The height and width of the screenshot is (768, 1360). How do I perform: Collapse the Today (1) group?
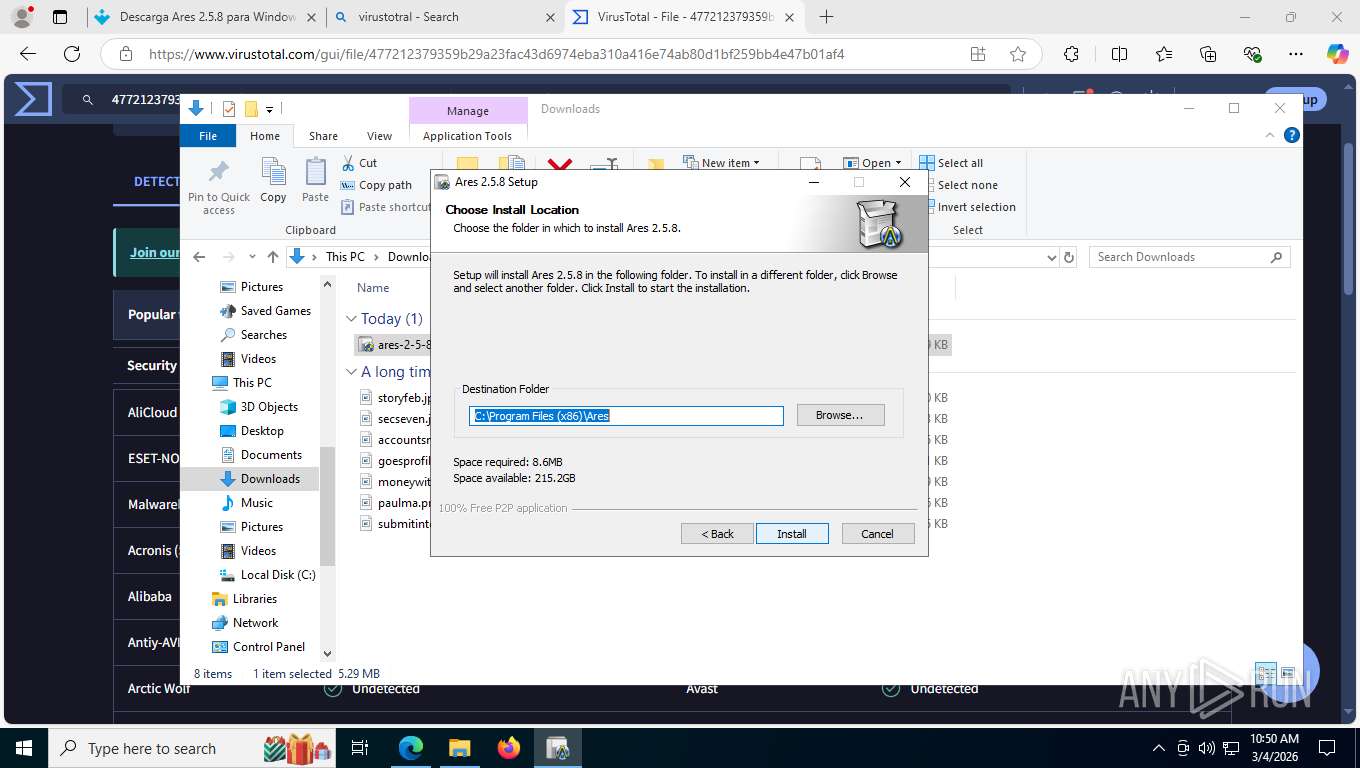click(x=351, y=319)
